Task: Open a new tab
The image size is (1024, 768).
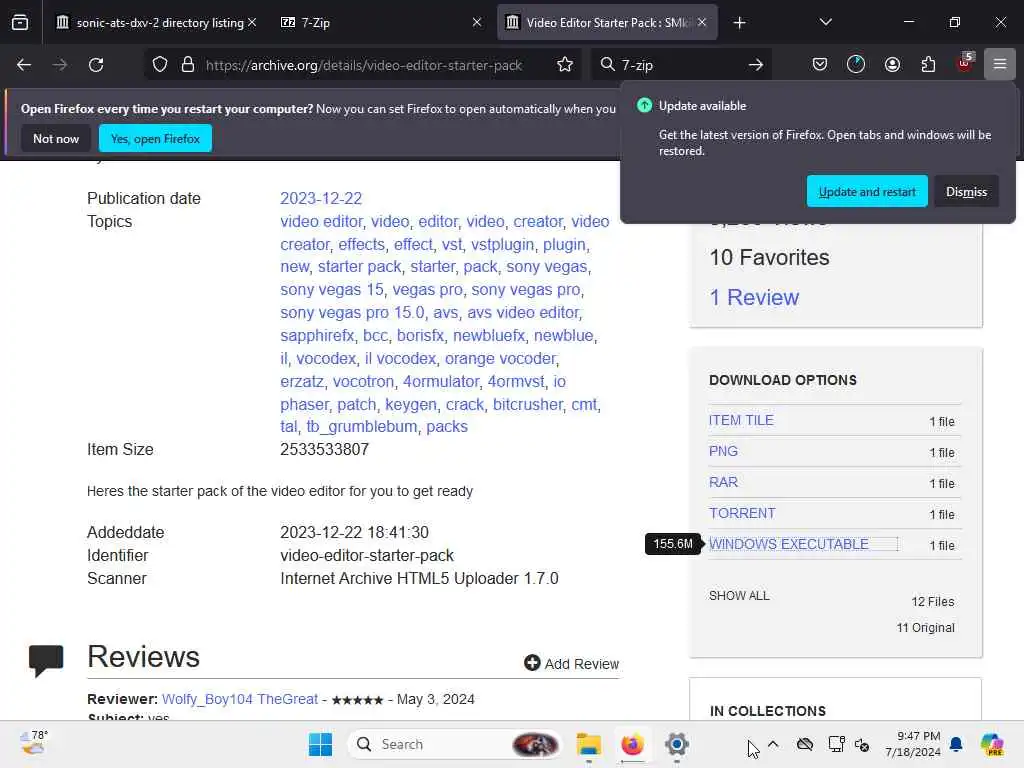Action: tap(739, 23)
